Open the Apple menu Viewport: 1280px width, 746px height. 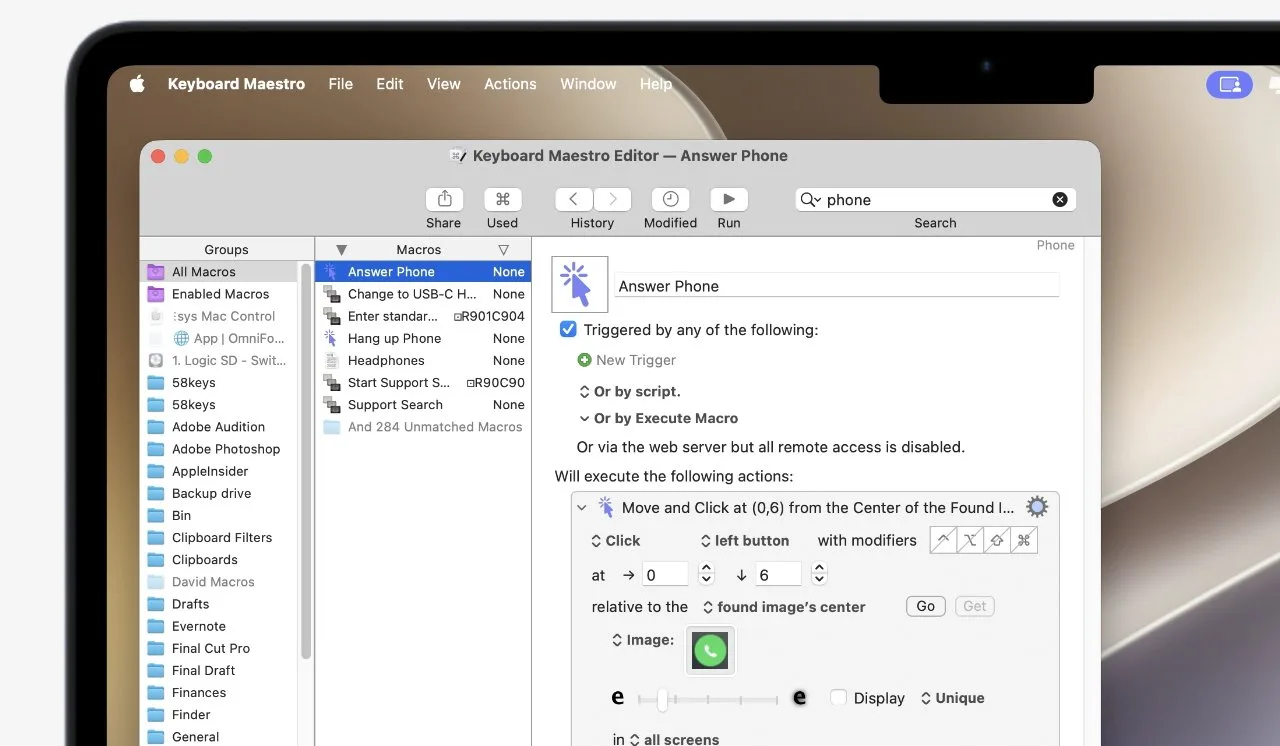[x=137, y=84]
